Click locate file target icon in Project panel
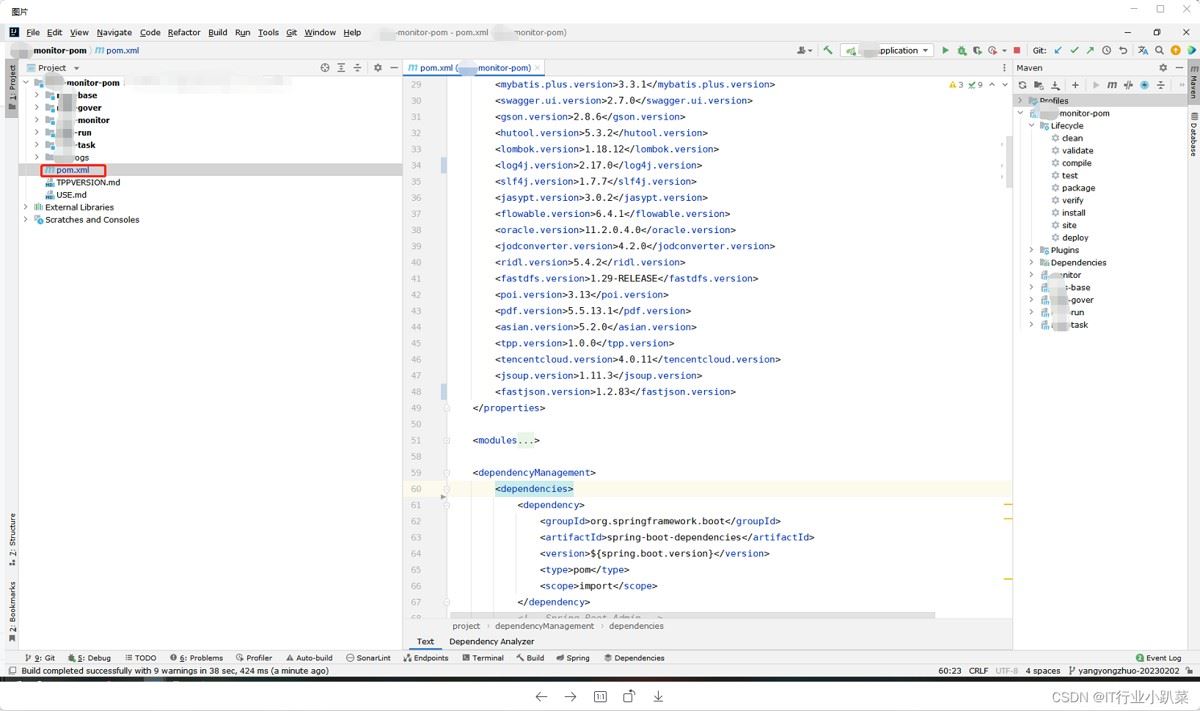The width and height of the screenshot is (1200, 711). click(325, 68)
